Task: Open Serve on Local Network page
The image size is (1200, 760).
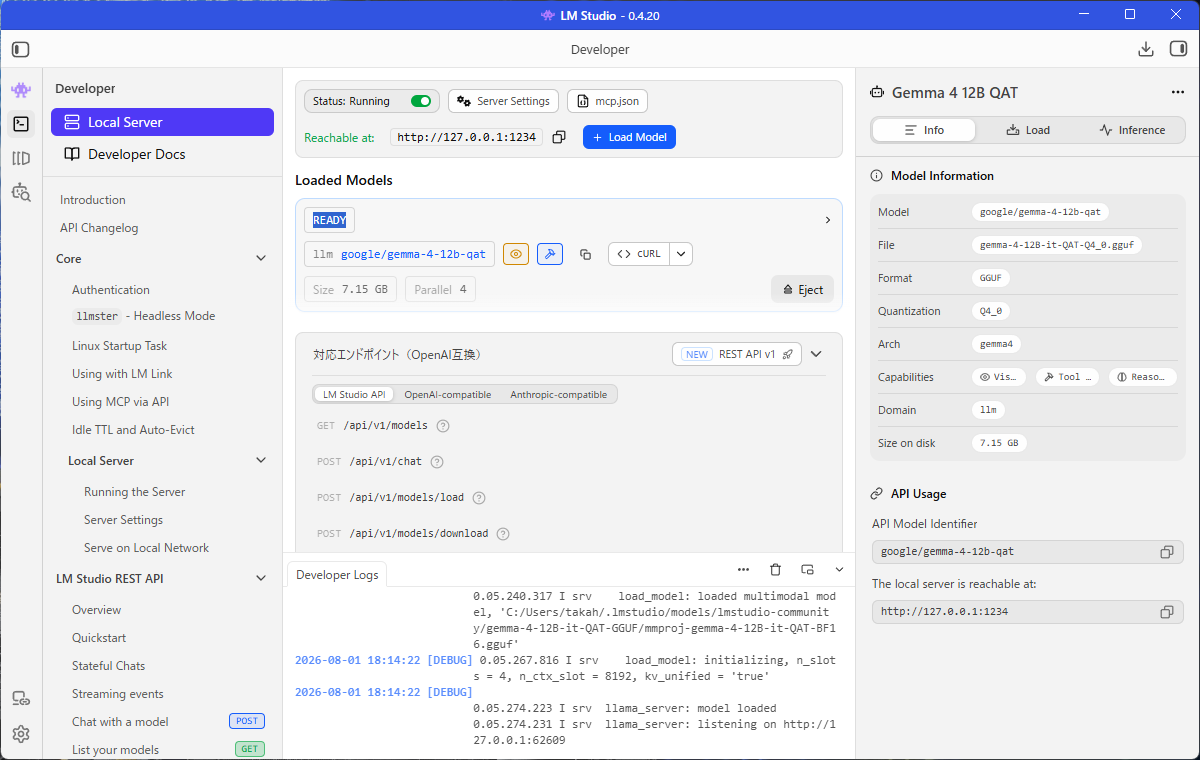Action: click(147, 548)
